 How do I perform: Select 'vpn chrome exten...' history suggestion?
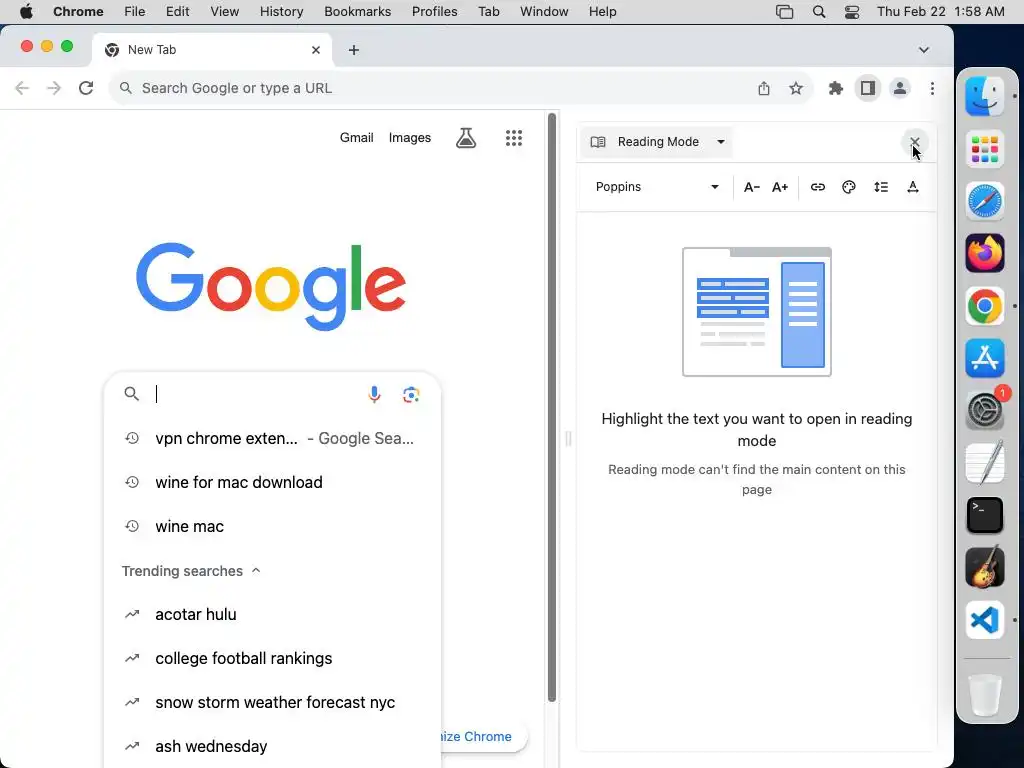click(272, 438)
